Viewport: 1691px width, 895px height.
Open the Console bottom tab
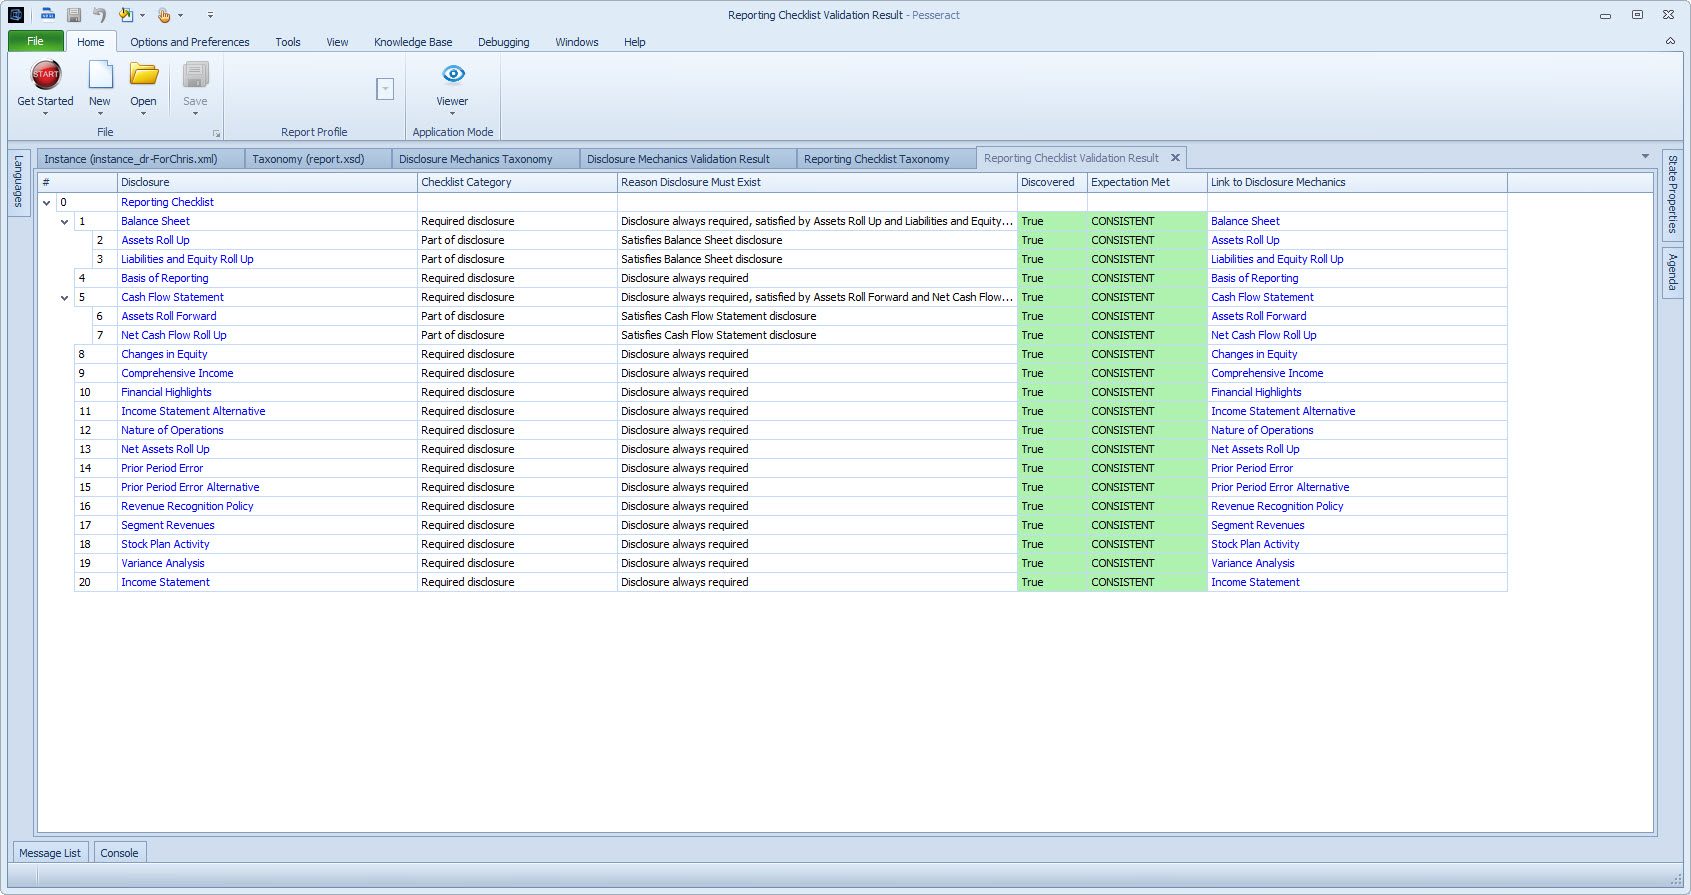(x=119, y=853)
